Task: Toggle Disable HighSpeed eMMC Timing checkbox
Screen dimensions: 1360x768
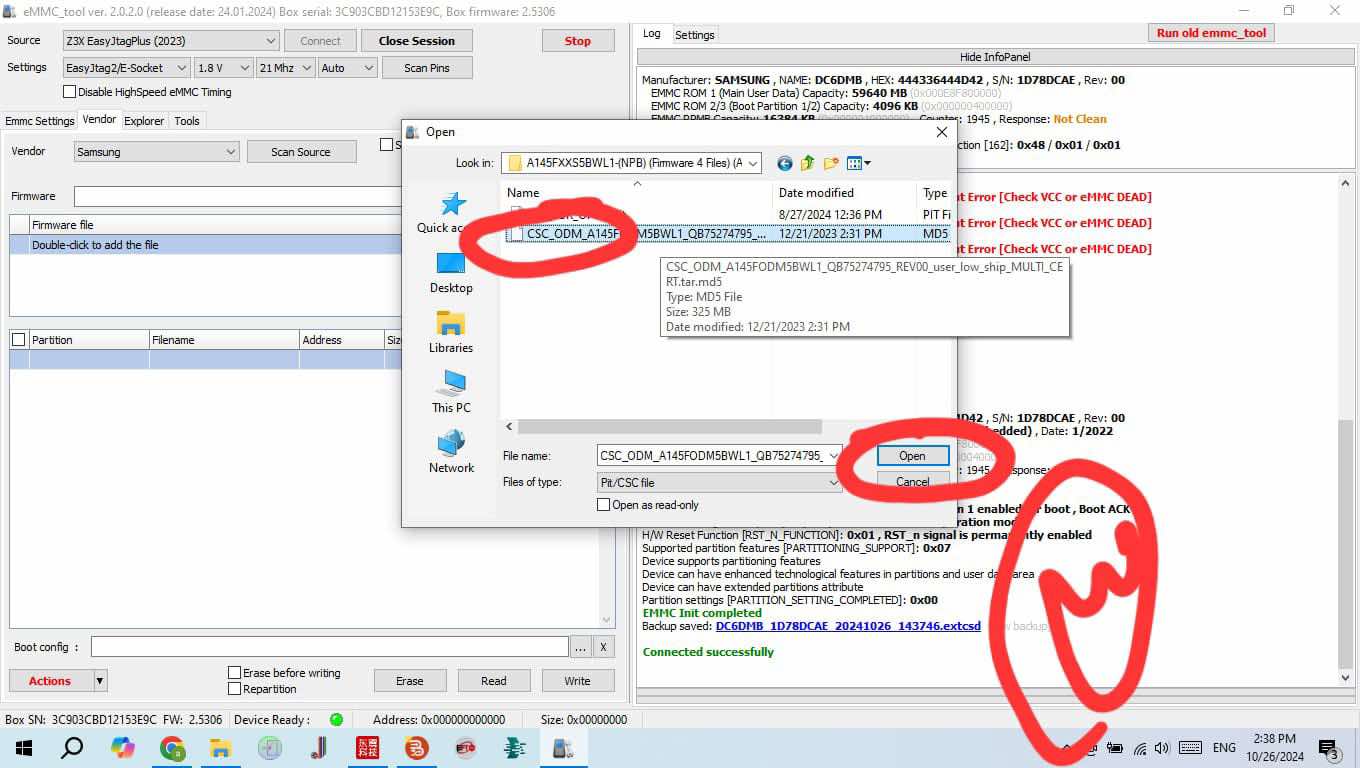Action: [x=69, y=92]
